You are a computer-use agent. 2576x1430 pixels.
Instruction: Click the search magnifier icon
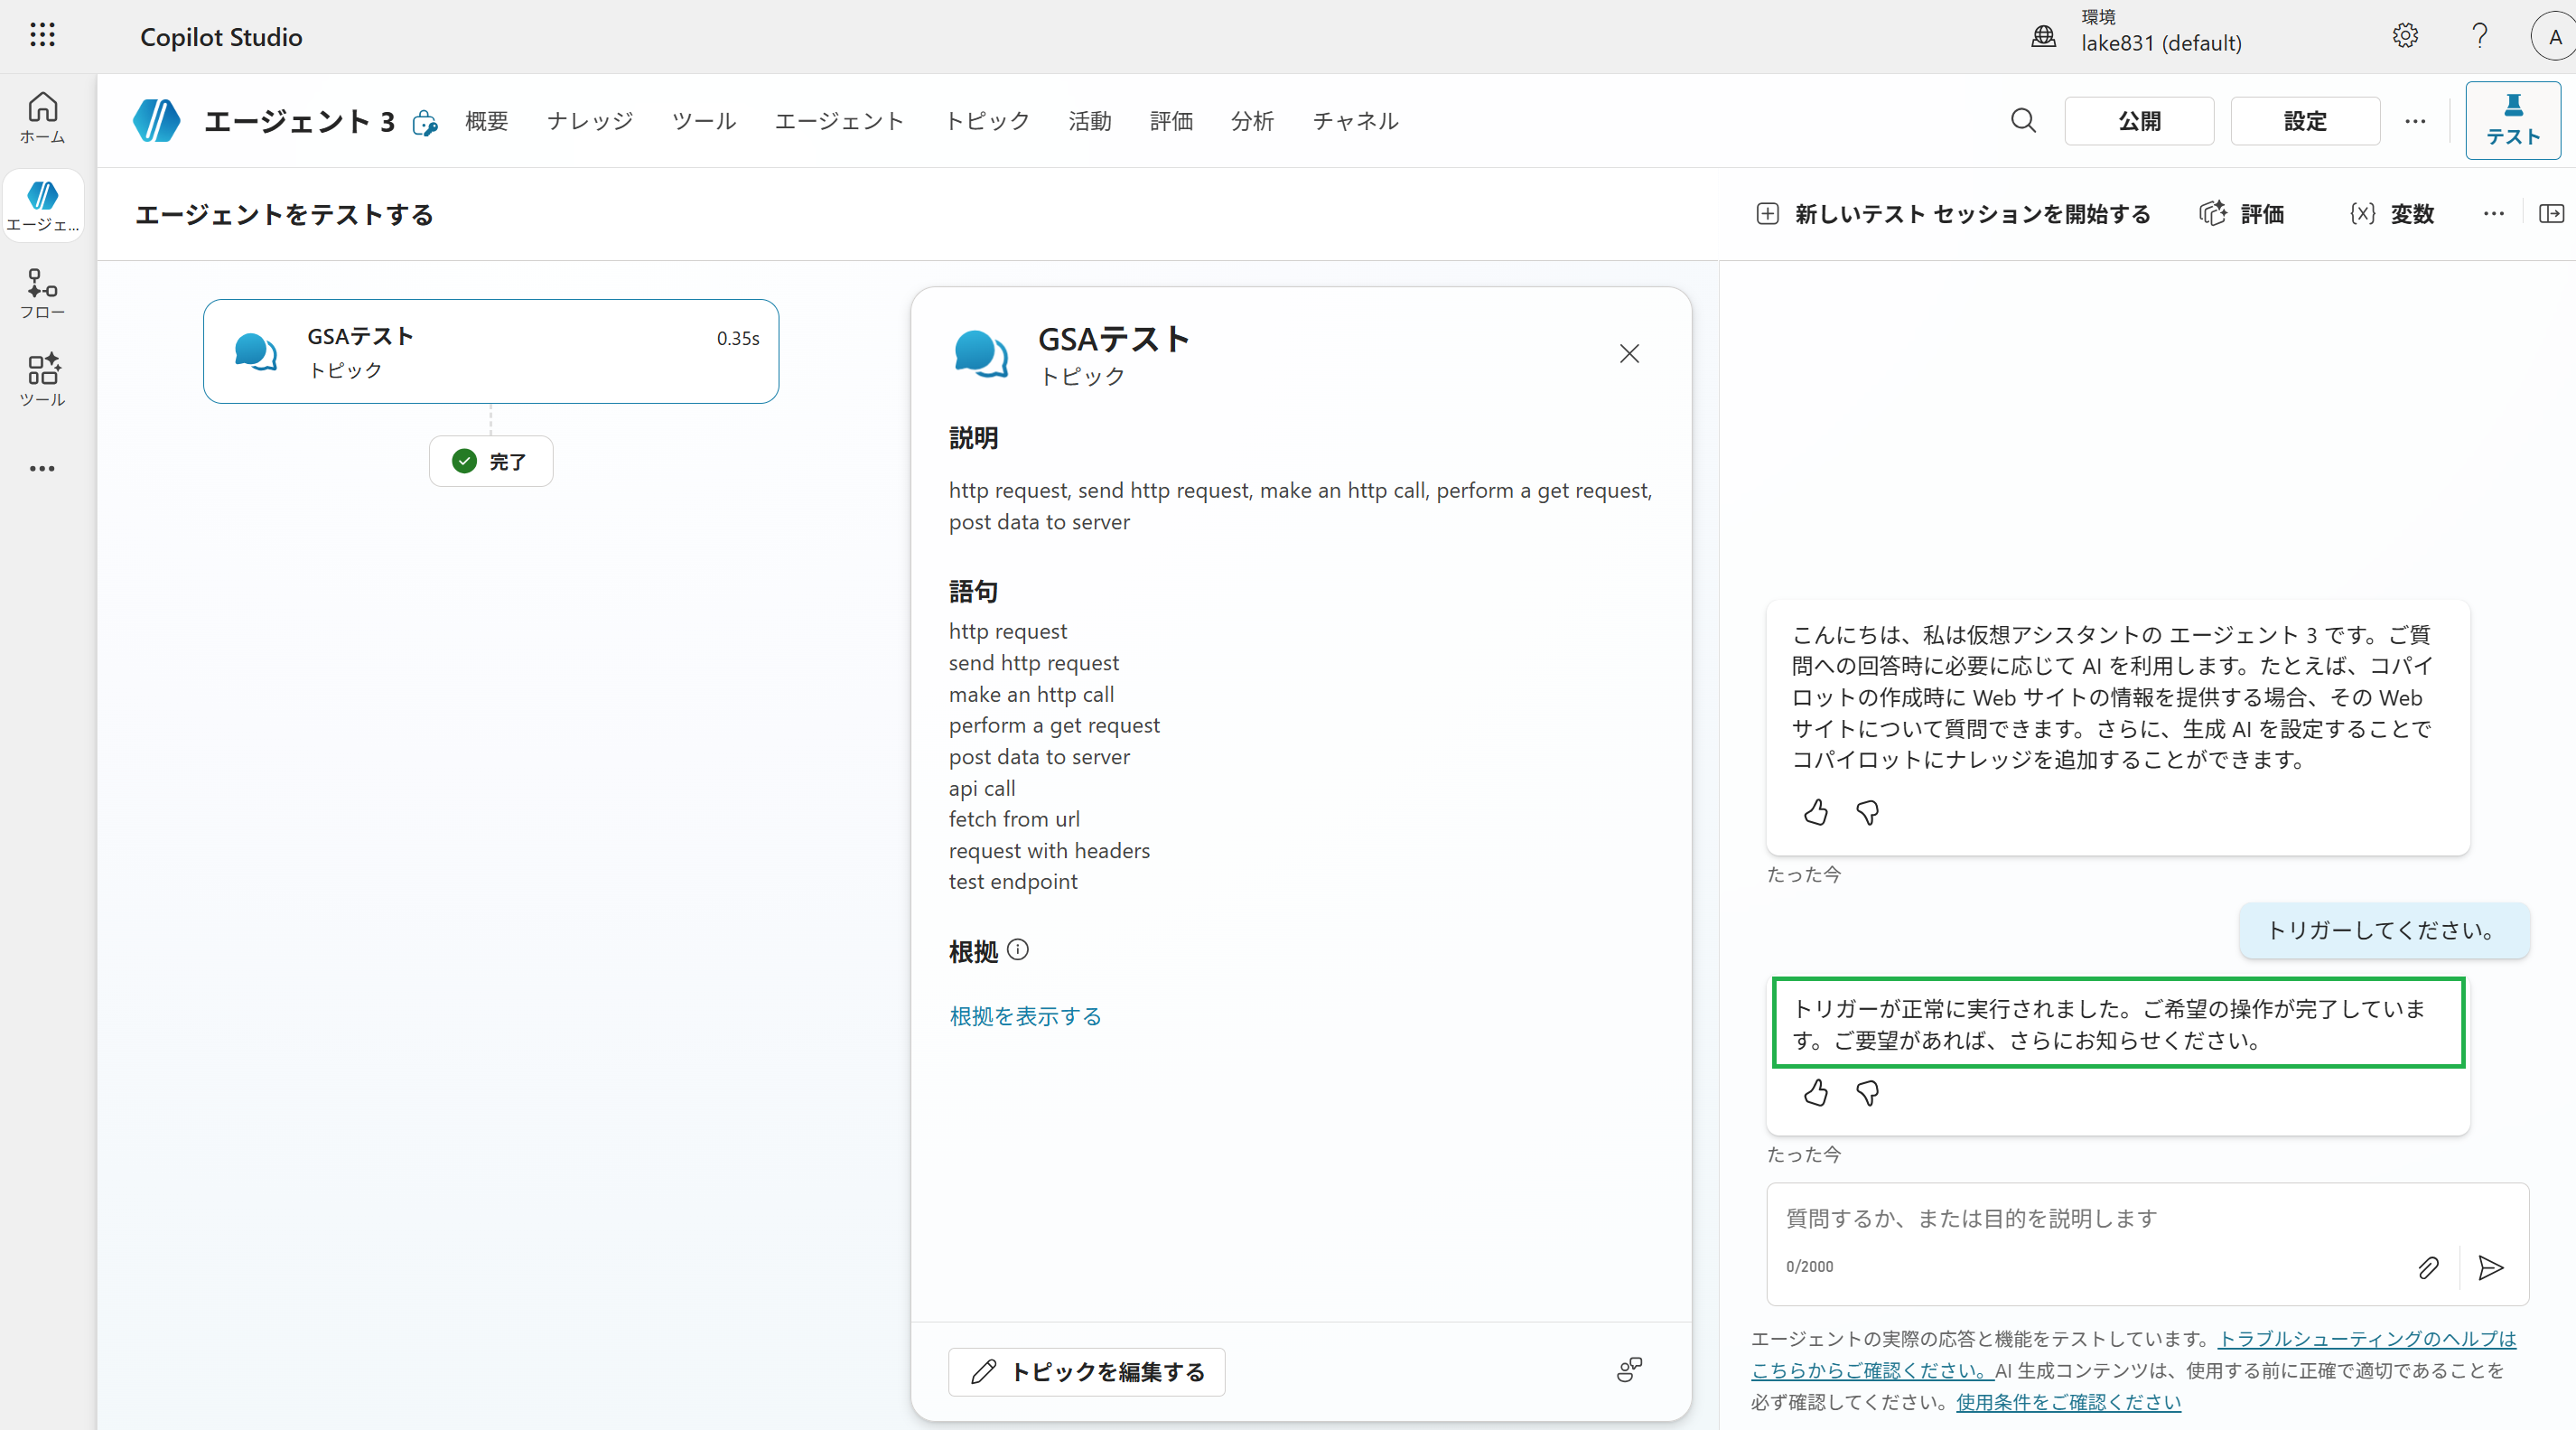pyautogui.click(x=2023, y=121)
